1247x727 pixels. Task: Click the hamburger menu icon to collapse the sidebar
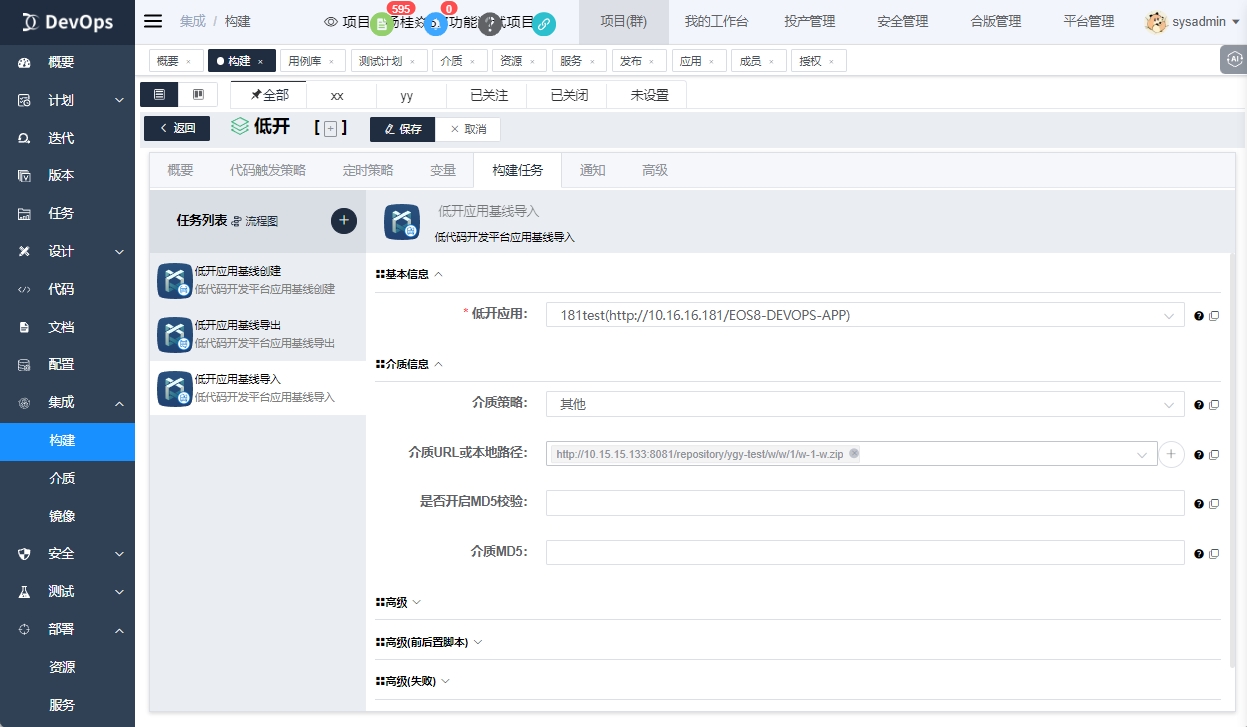click(x=153, y=21)
